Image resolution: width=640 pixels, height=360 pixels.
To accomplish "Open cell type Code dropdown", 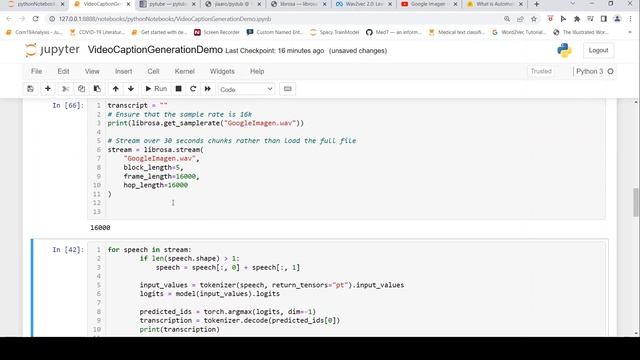I will 246,89.
